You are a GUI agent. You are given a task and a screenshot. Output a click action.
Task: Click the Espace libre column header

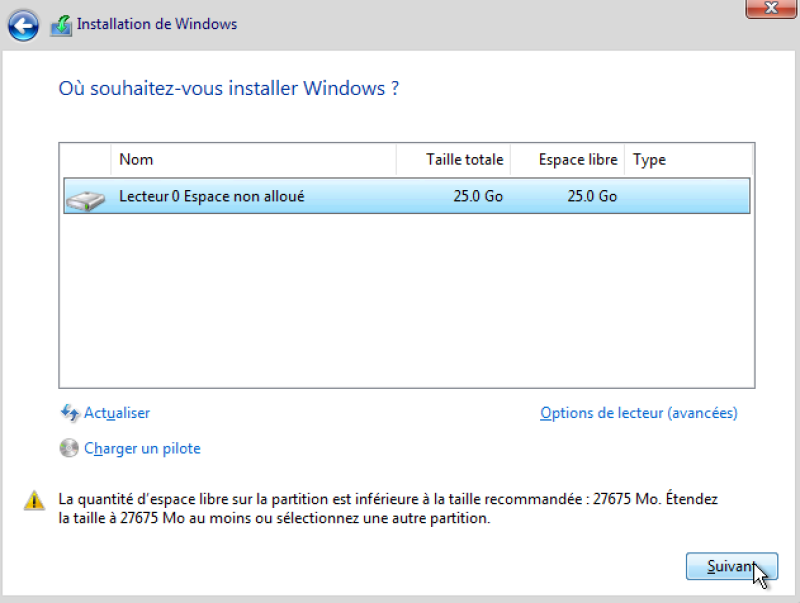click(x=567, y=160)
